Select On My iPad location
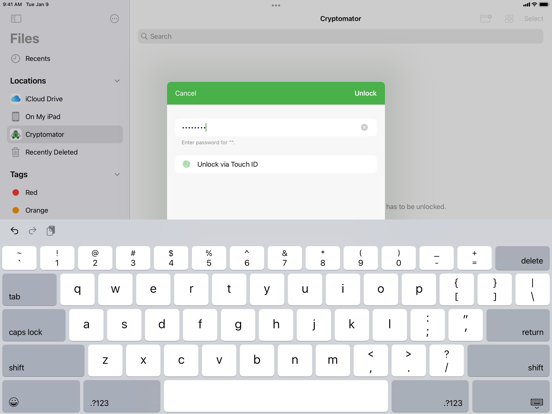Screen dimensions: 552x414 pos(65,117)
